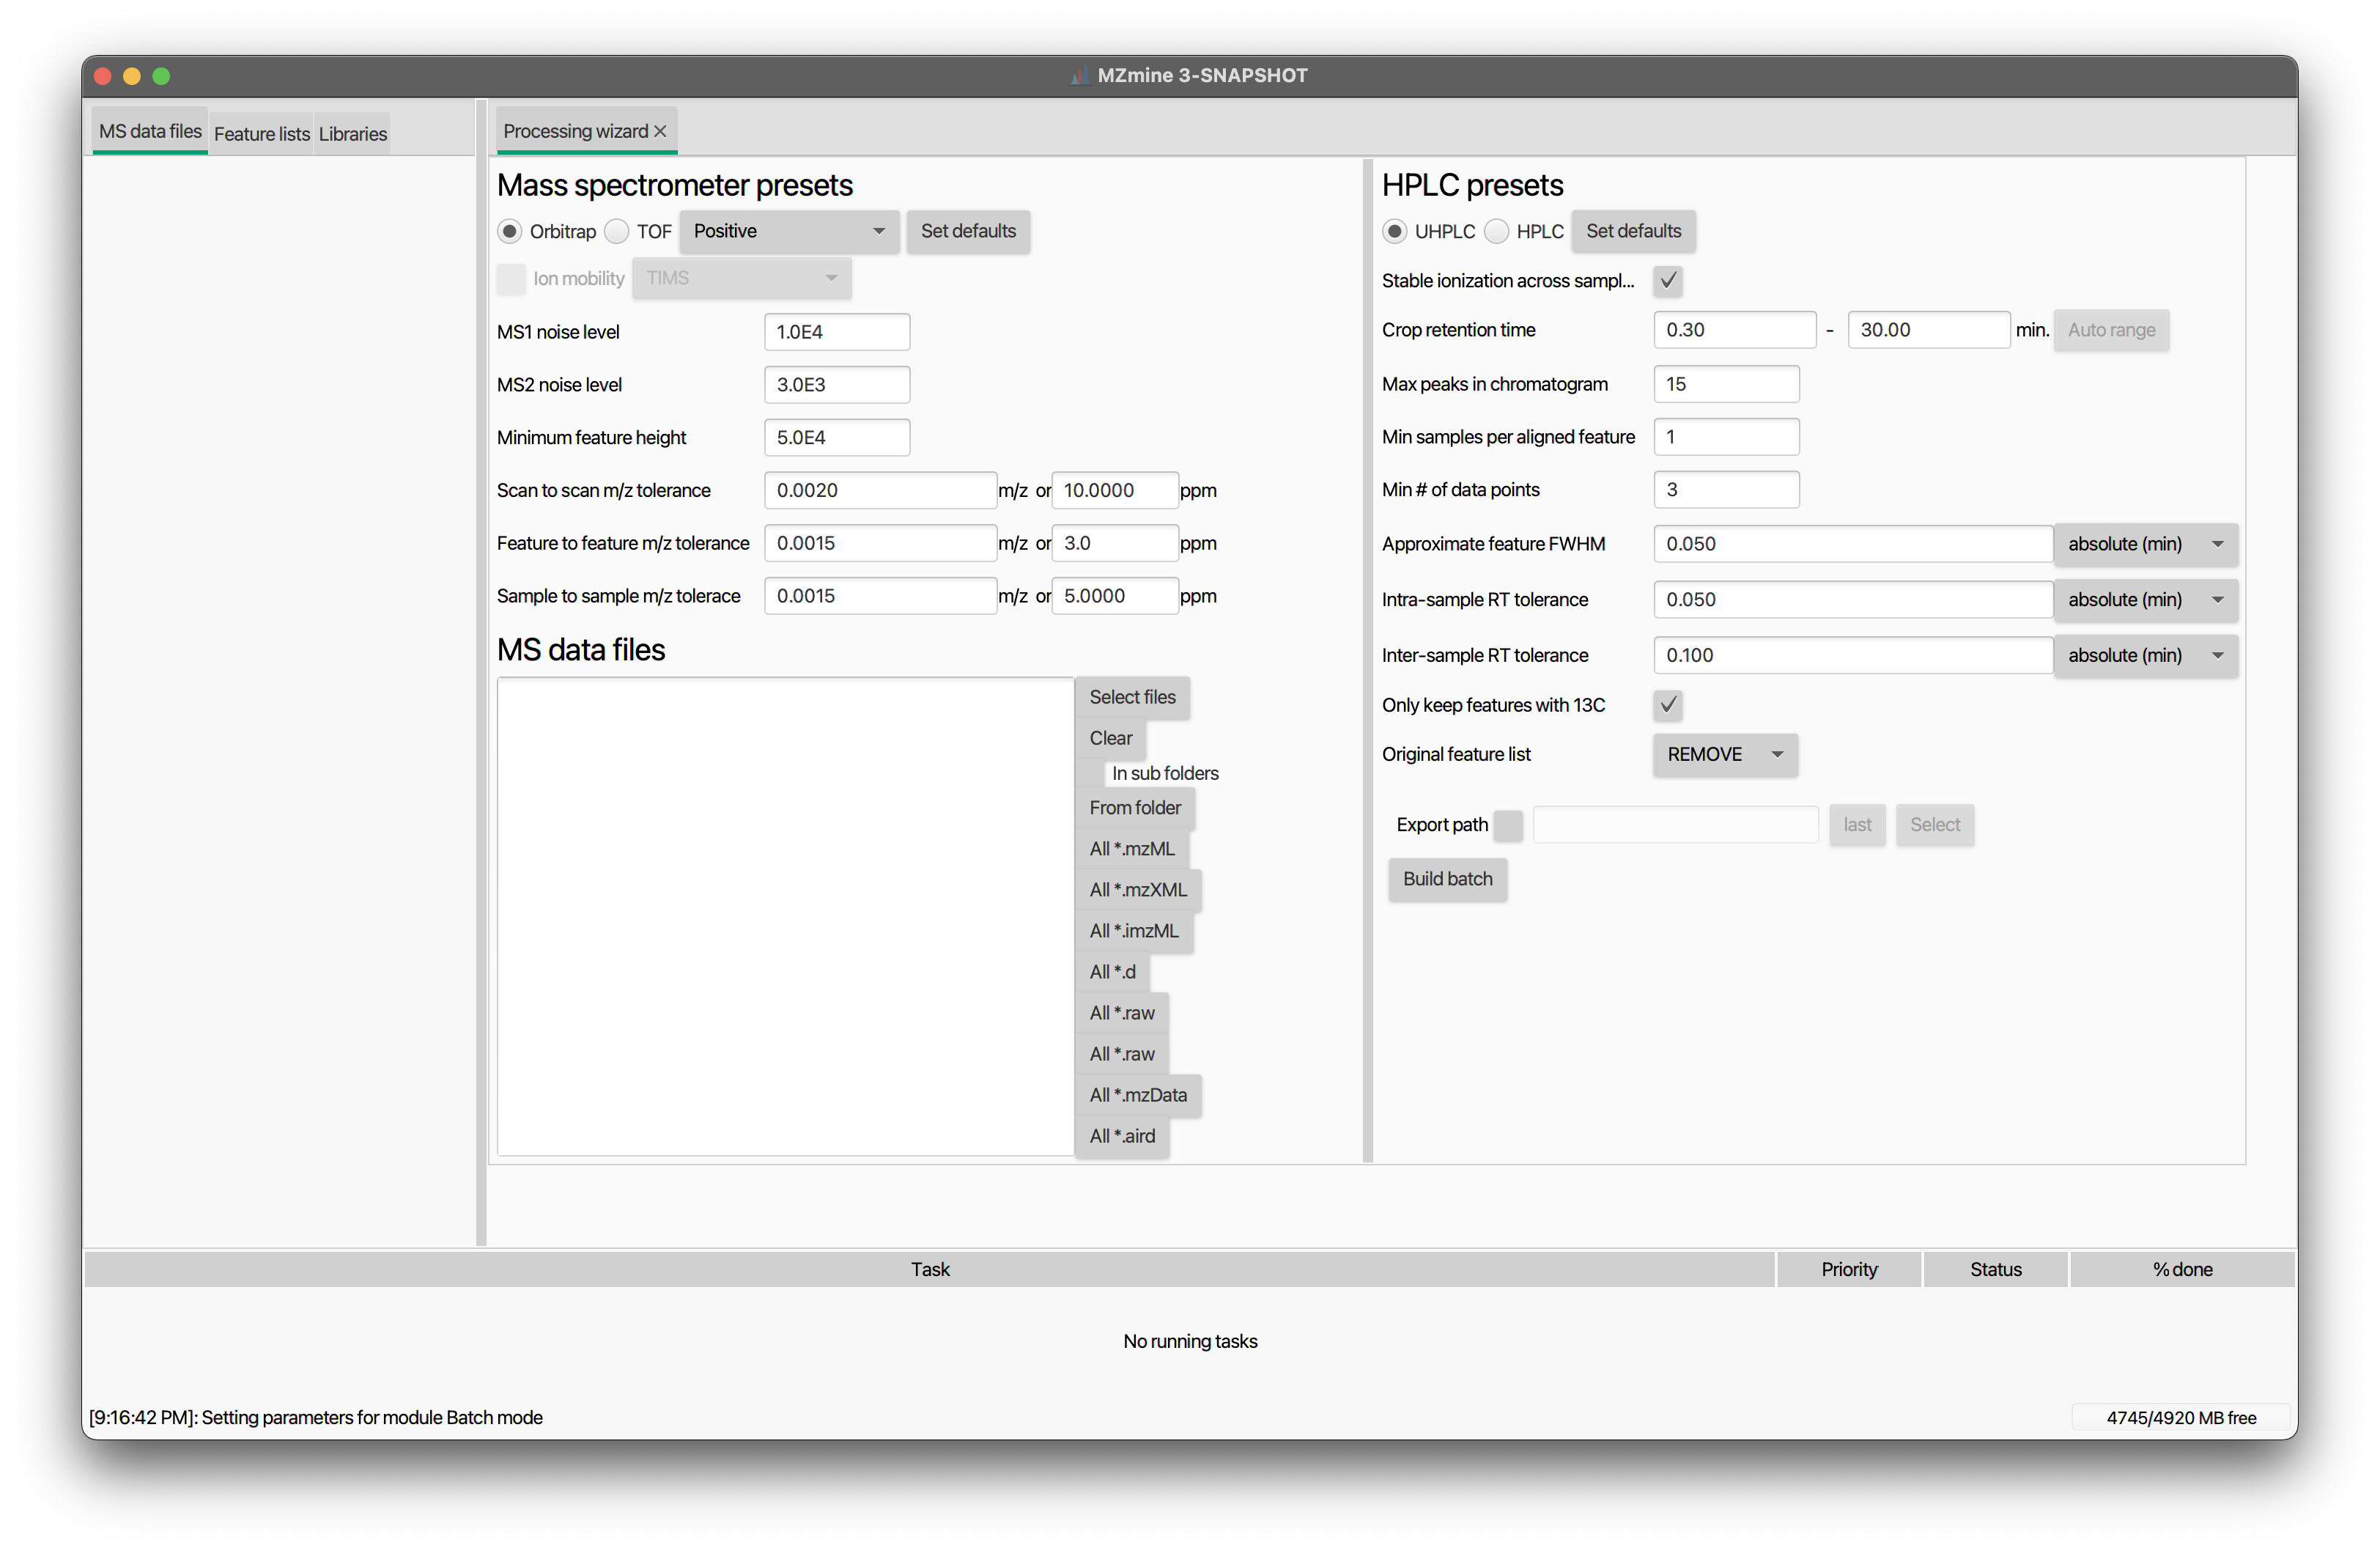Viewport: 2380px width, 1548px height.
Task: Click the All *.aird button
Action: pyautogui.click(x=1122, y=1136)
